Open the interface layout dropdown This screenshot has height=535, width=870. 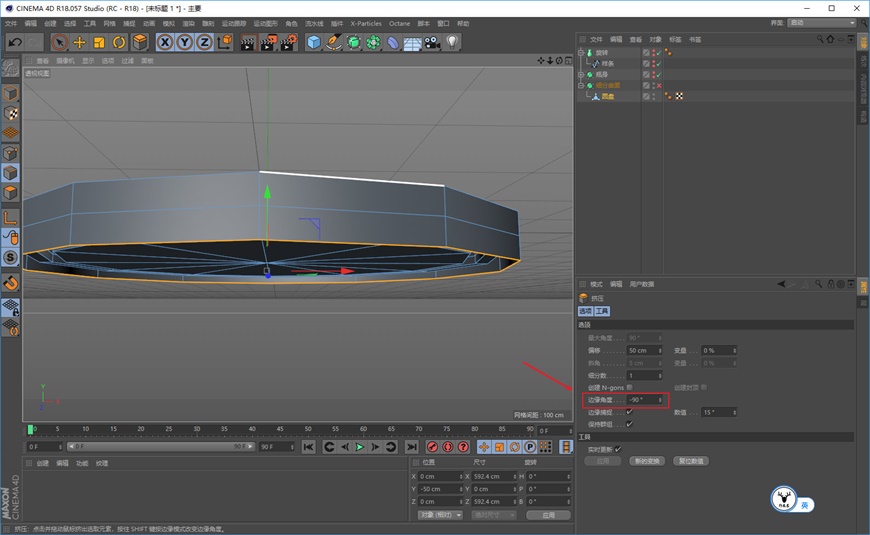click(x=822, y=23)
